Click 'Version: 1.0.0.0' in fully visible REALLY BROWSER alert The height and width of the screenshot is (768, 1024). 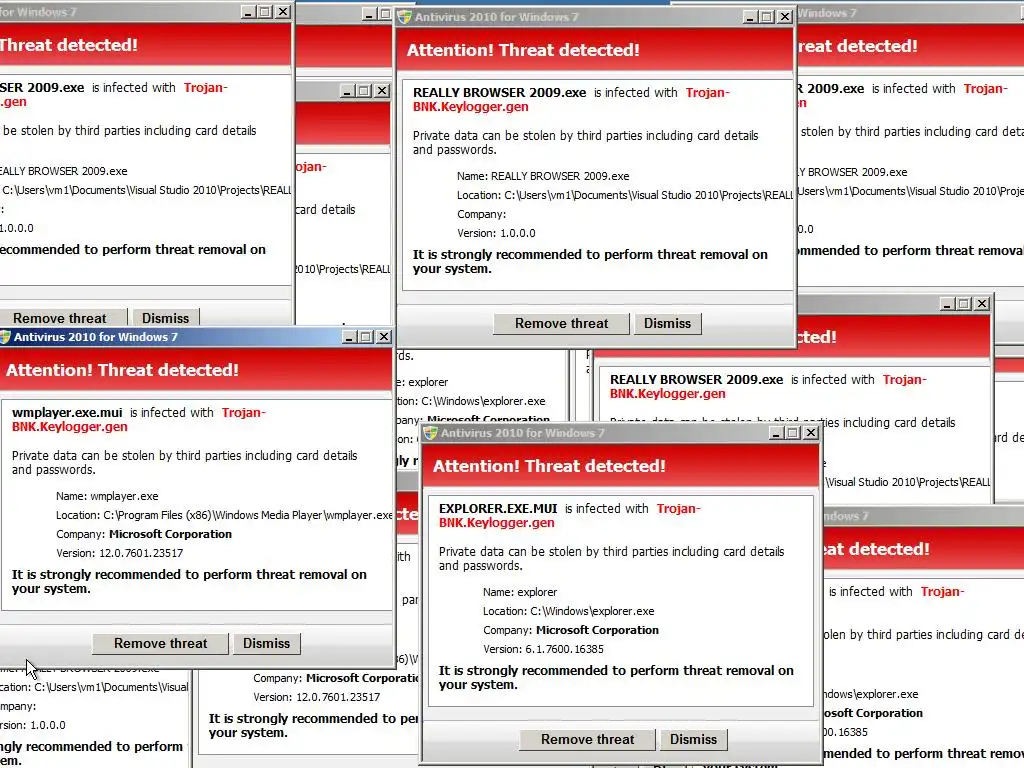click(x=496, y=233)
